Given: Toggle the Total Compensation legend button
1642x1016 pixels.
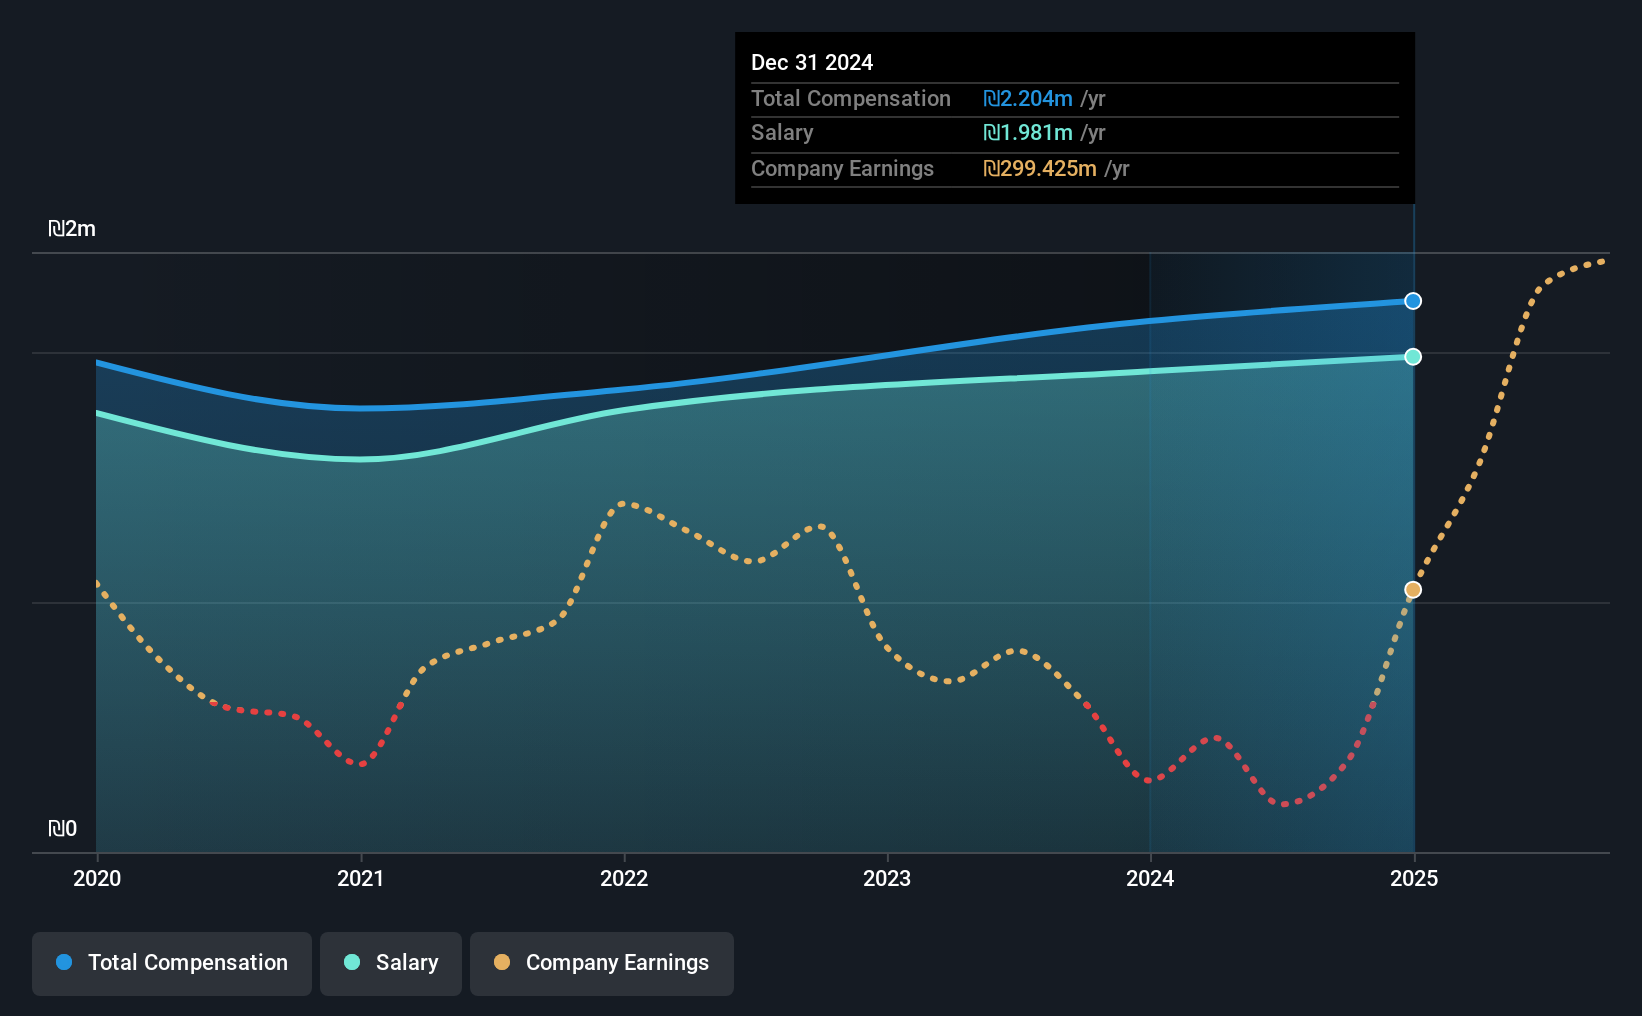Looking at the screenshot, I should point(172,963).
